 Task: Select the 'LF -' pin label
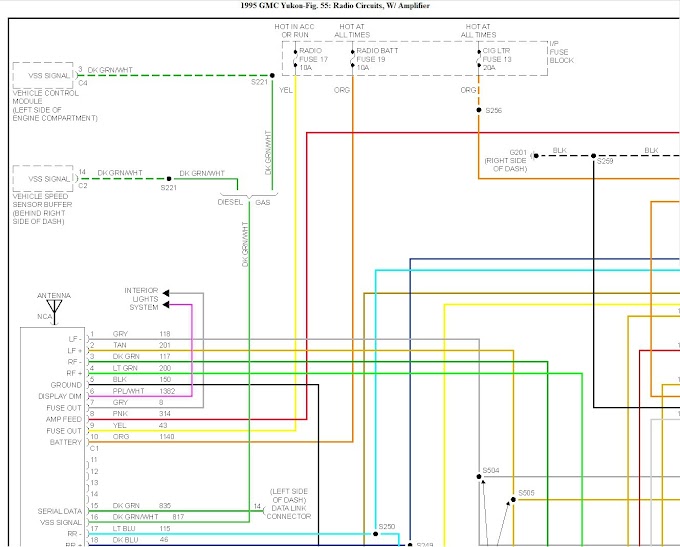click(x=75, y=339)
